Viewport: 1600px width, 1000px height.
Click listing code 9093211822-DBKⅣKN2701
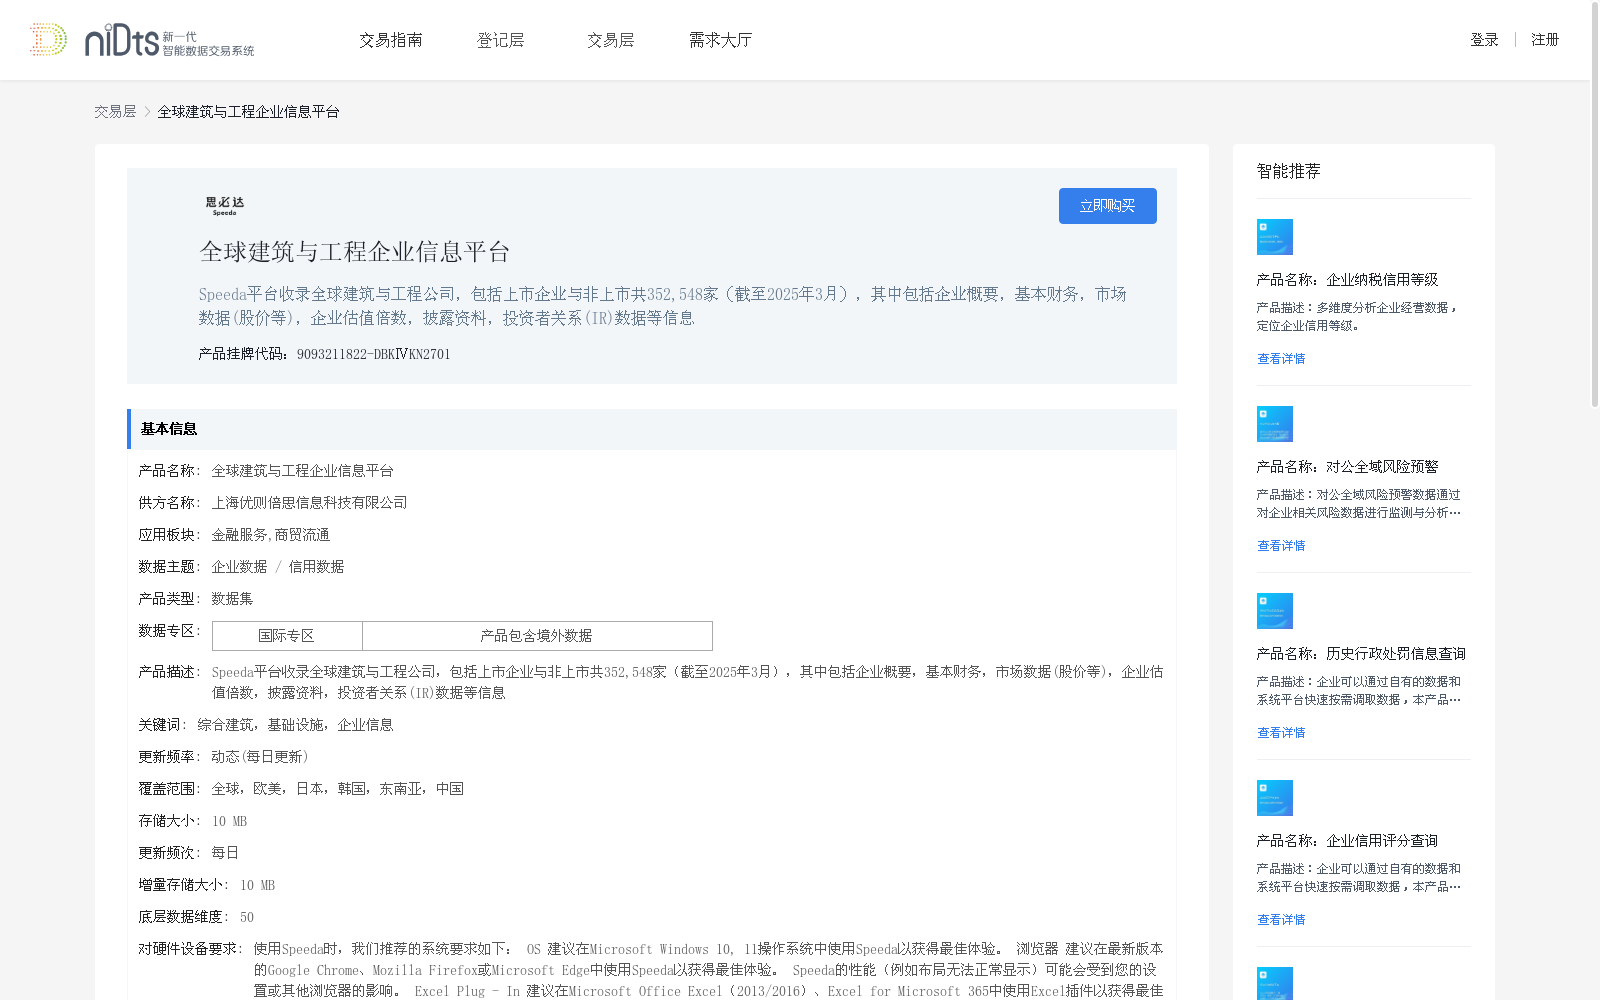point(374,354)
